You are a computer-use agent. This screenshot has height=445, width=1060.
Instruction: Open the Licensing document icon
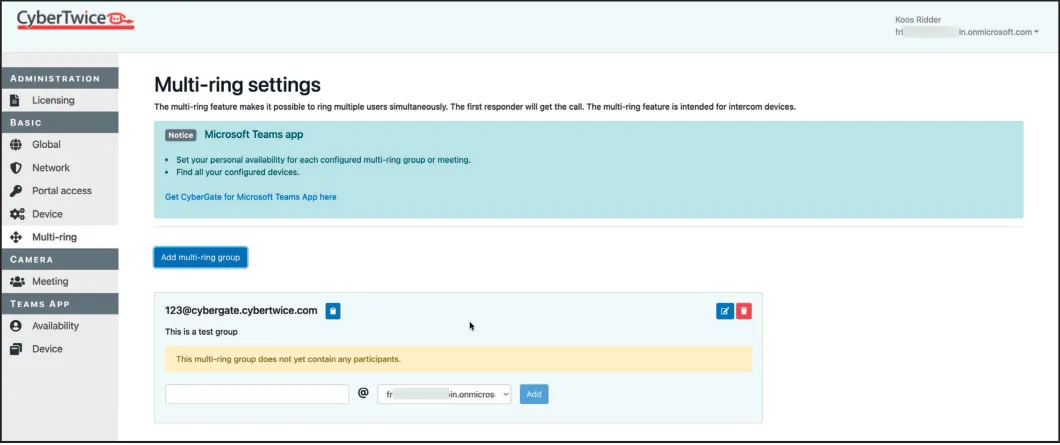[x=16, y=100]
